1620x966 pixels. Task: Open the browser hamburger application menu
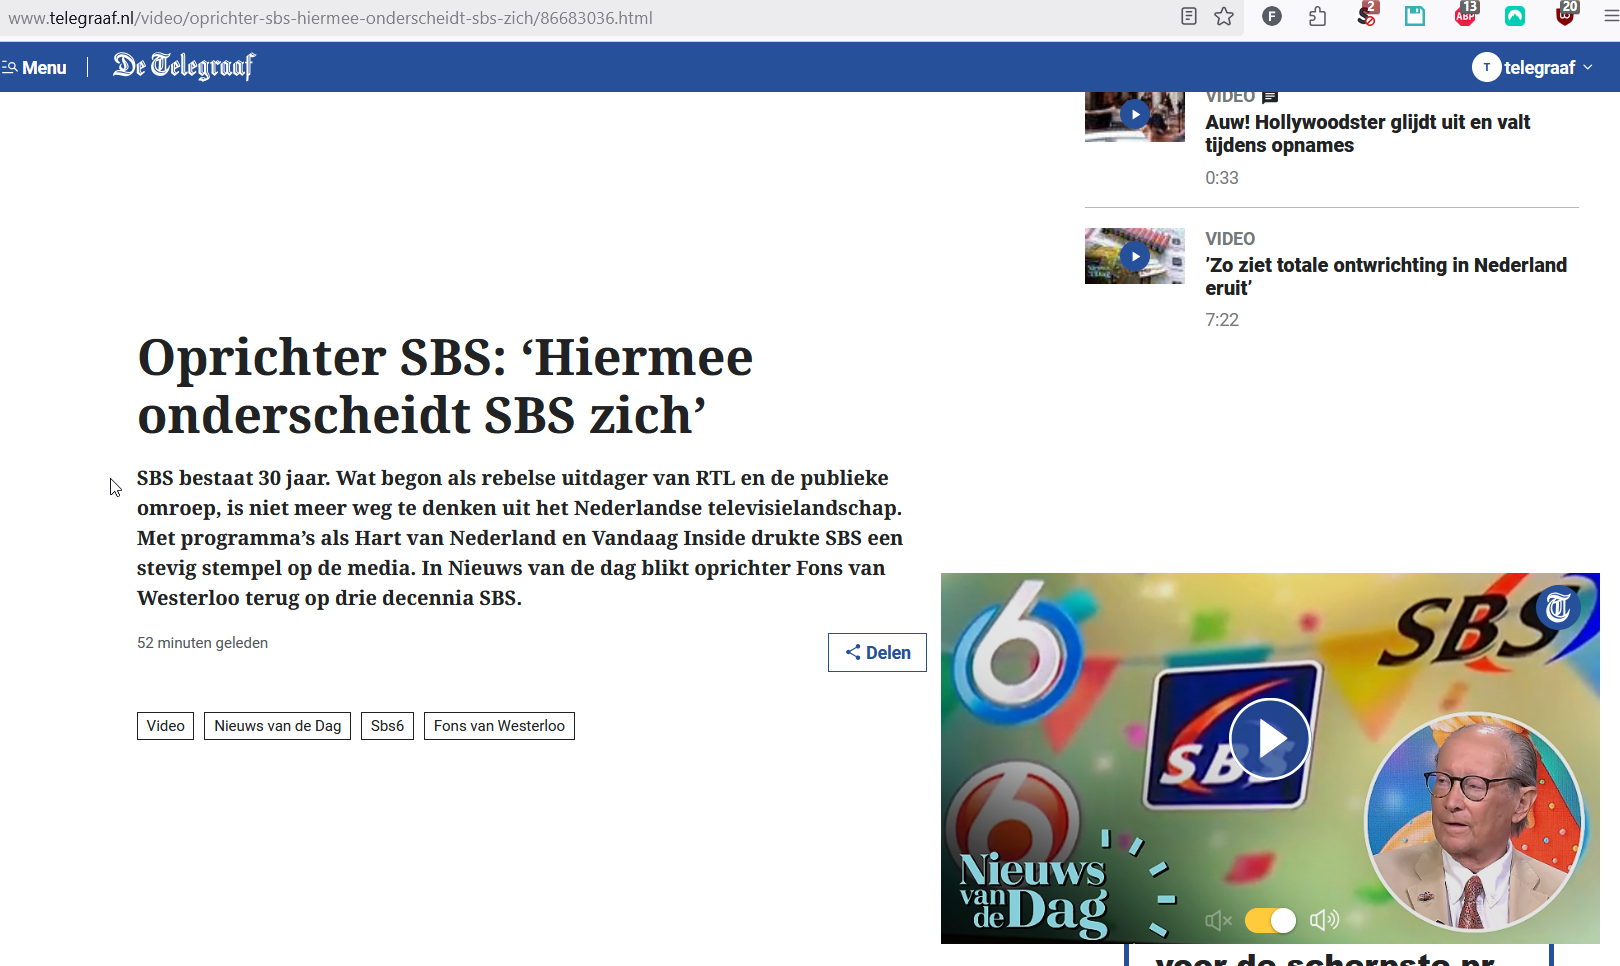point(1611,16)
